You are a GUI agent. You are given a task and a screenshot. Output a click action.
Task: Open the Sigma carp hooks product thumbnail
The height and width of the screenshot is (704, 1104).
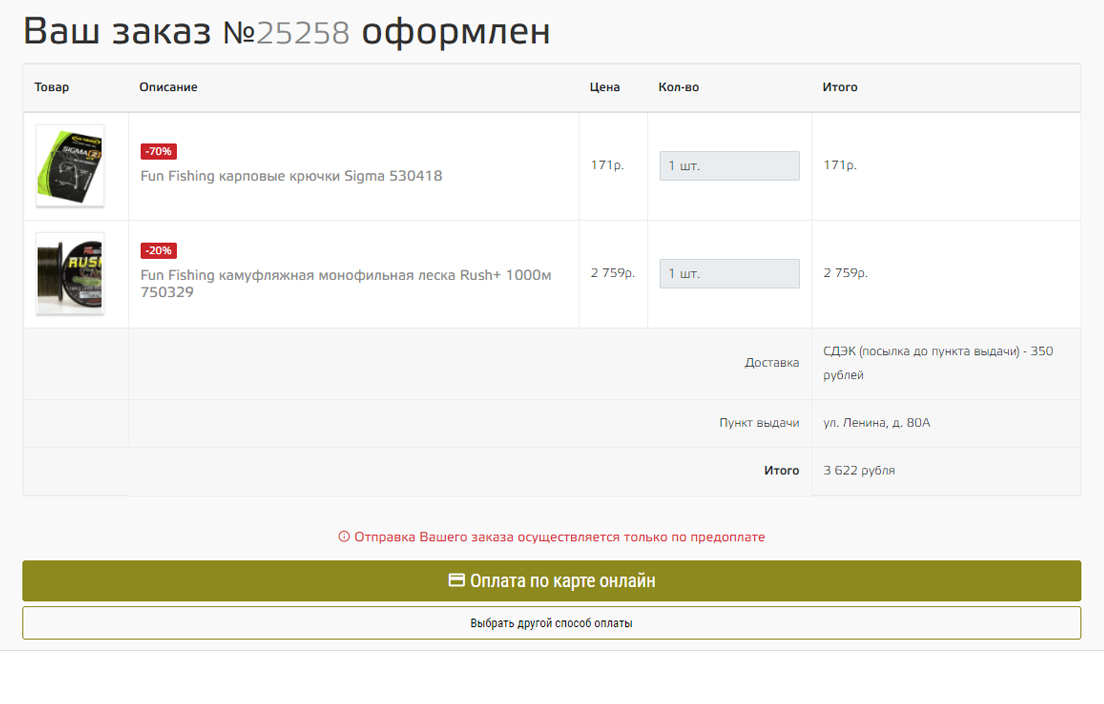pyautogui.click(x=70, y=166)
